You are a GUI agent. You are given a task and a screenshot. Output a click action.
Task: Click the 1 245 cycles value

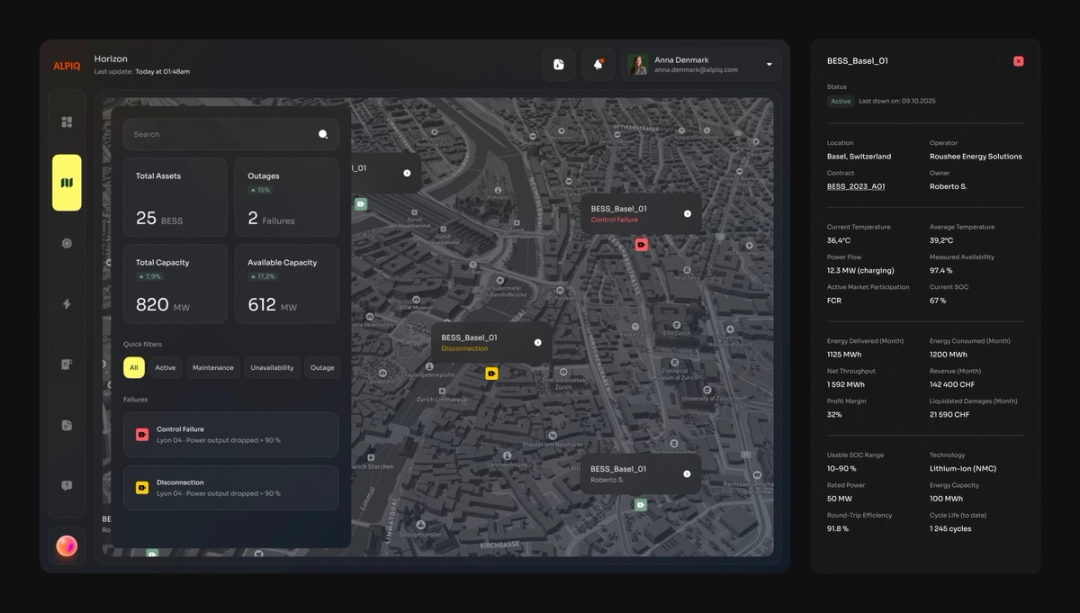tap(951, 529)
